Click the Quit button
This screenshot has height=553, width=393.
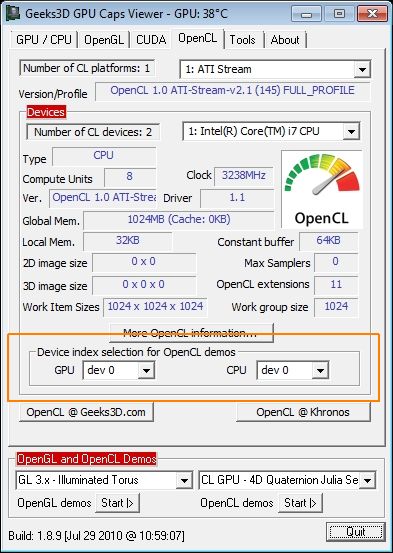pyautogui.click(x=355, y=532)
